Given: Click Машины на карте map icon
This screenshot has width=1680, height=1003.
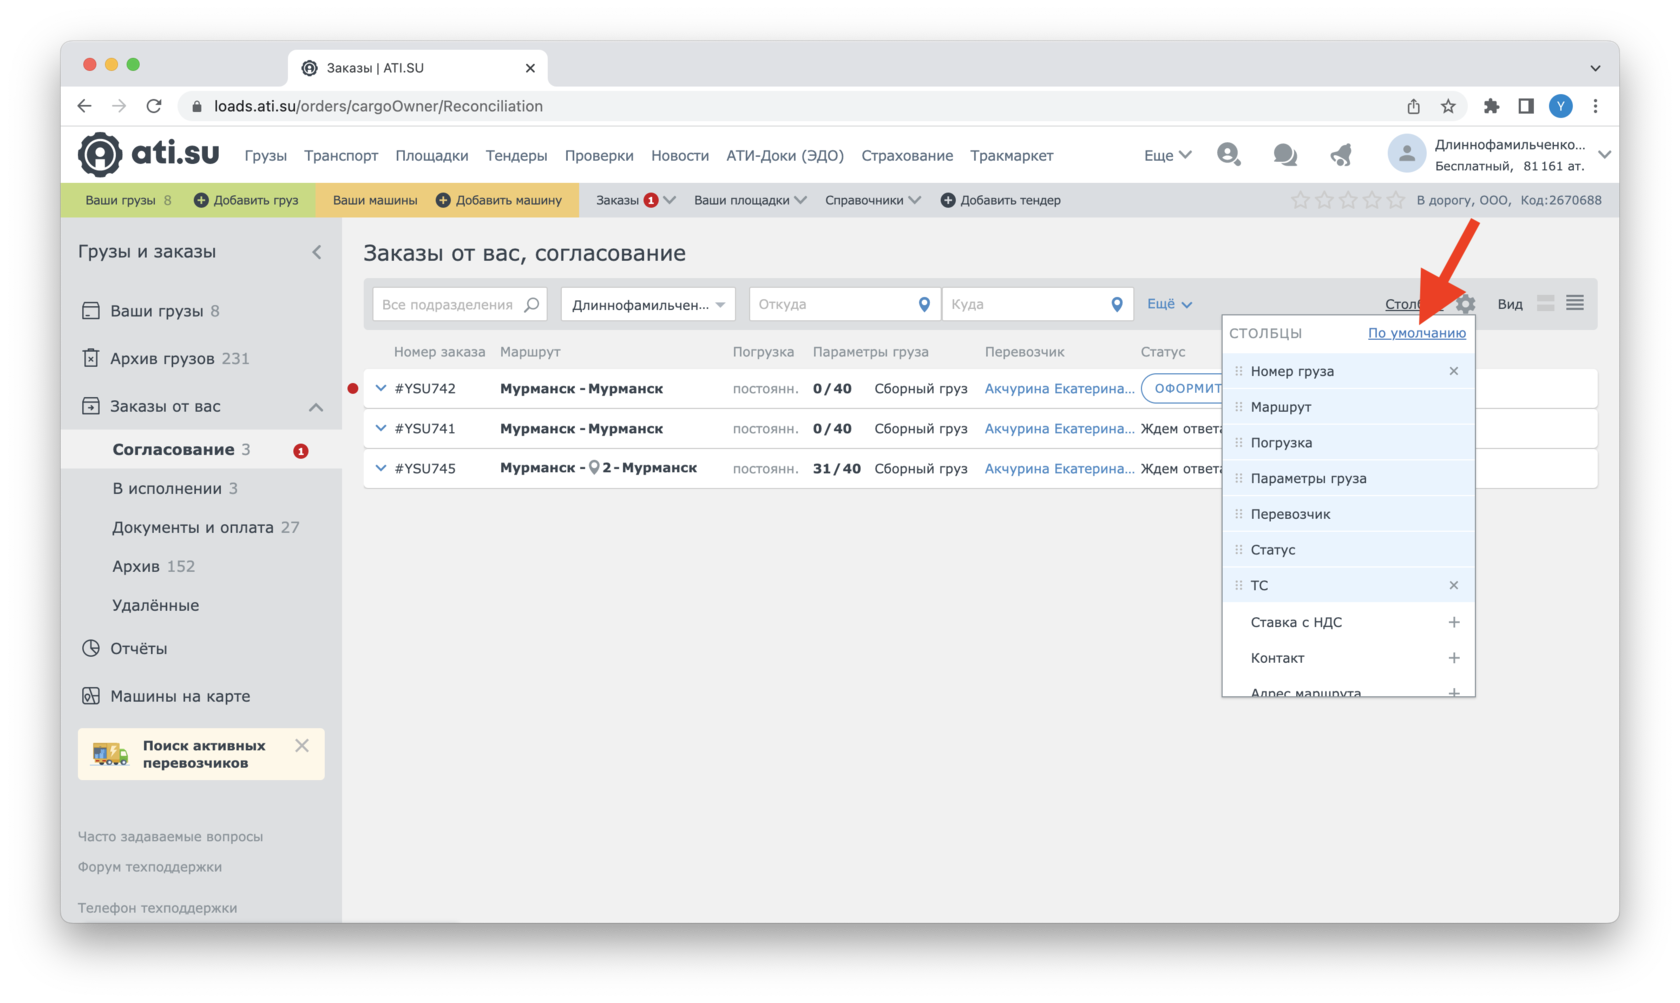Looking at the screenshot, I should coord(91,696).
